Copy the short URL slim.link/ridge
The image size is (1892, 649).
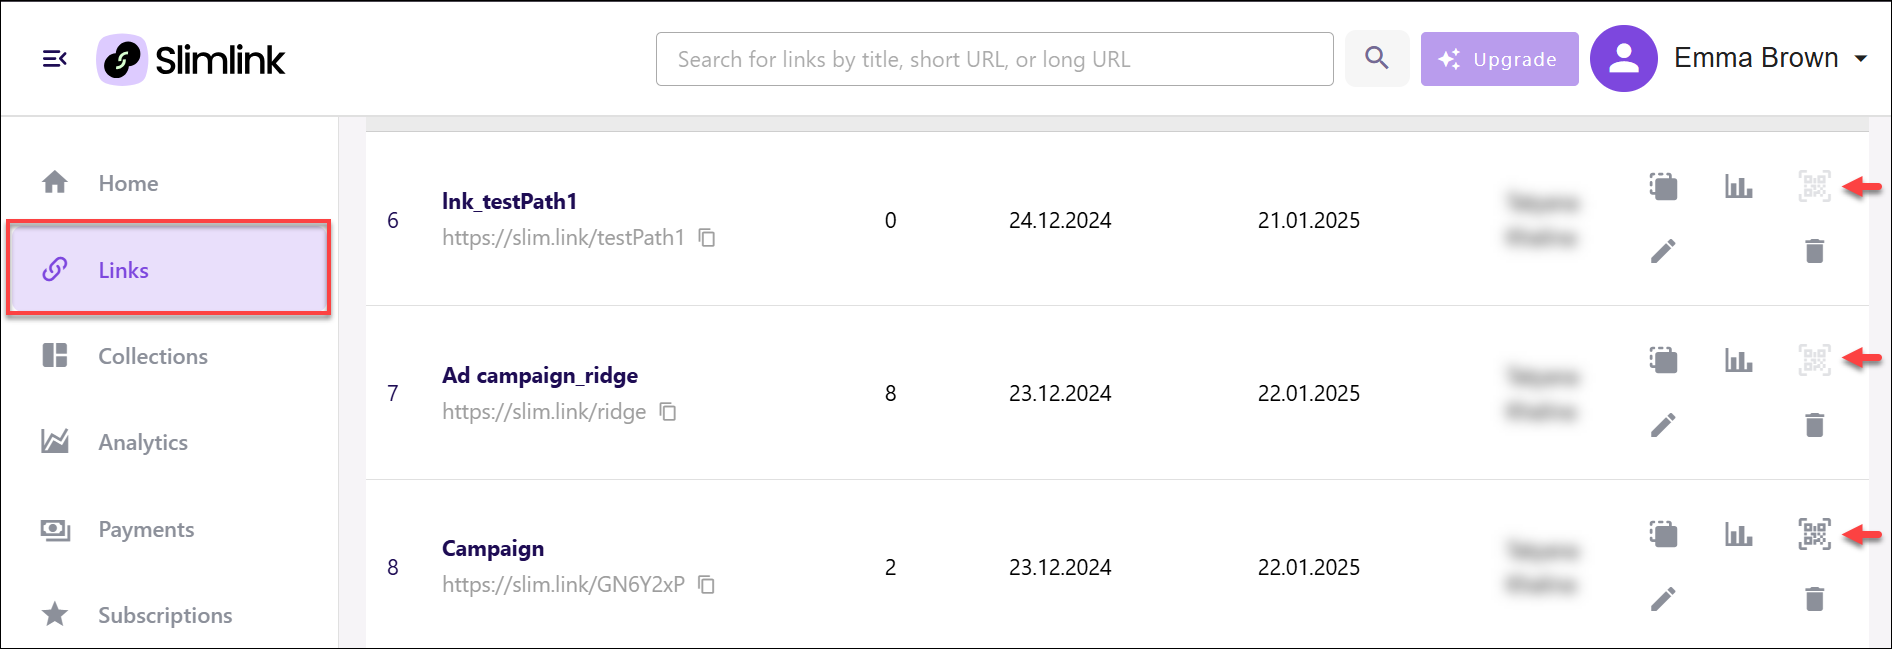coord(668,412)
